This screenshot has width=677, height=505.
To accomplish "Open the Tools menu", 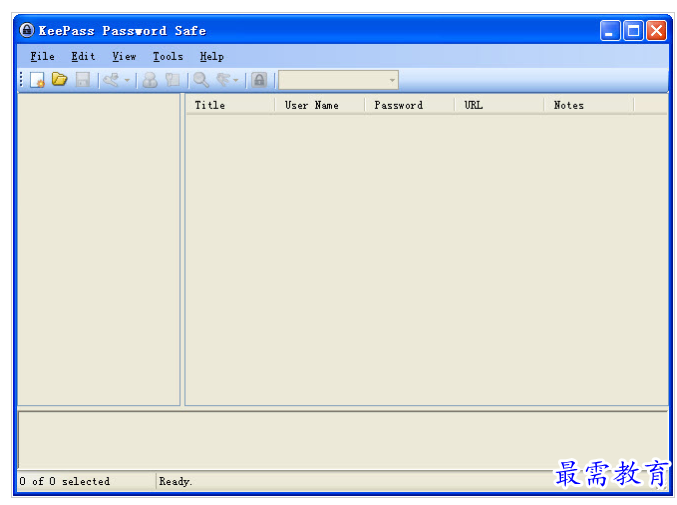I will point(168,57).
